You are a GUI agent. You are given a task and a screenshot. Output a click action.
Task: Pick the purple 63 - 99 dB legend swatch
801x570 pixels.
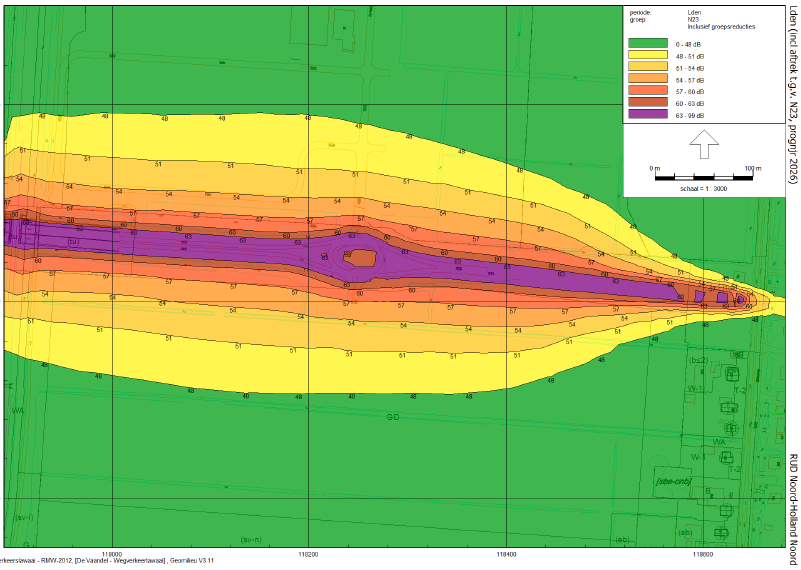[646, 115]
